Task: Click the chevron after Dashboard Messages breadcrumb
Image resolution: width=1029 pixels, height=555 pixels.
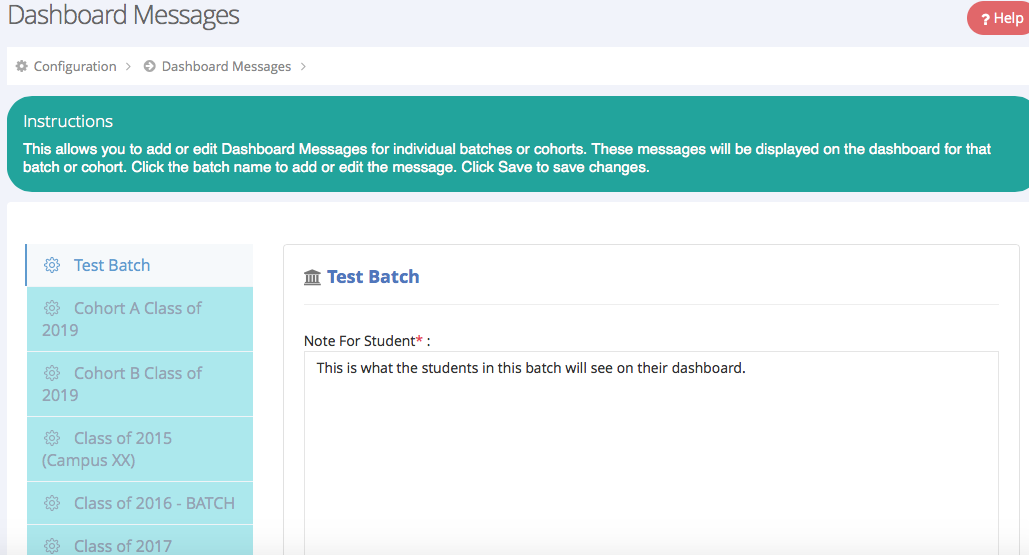Action: tap(303, 67)
